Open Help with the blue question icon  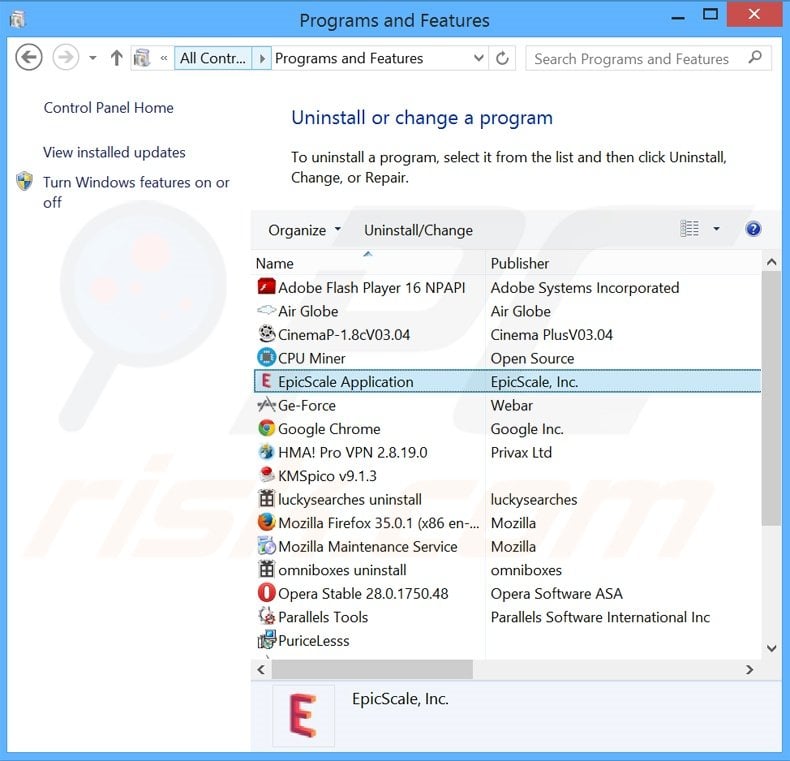coord(753,229)
